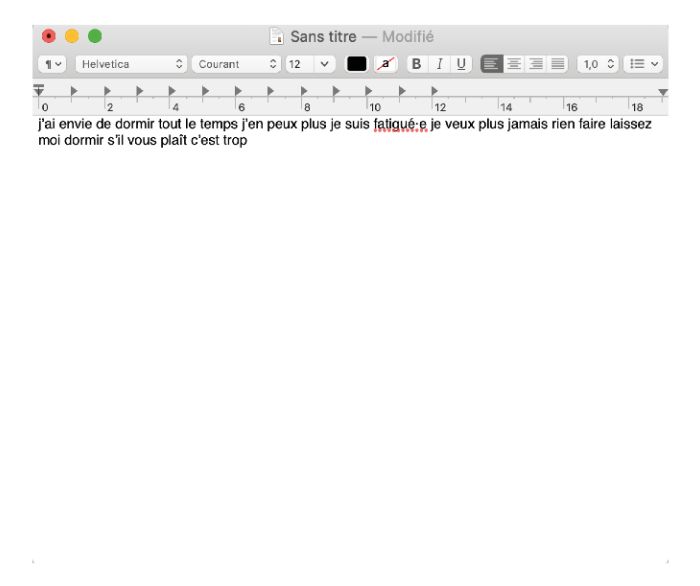Select the left indent marker on ruler
The height and width of the screenshot is (586, 700).
pos(39,91)
